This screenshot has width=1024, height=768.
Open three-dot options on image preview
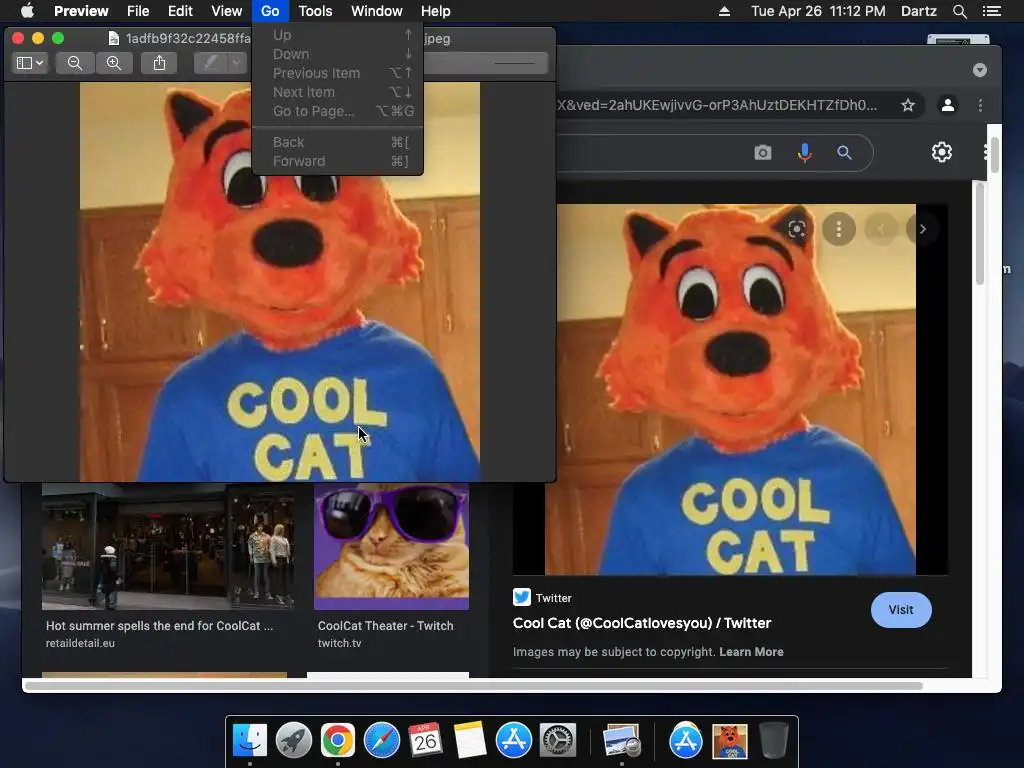(x=839, y=229)
